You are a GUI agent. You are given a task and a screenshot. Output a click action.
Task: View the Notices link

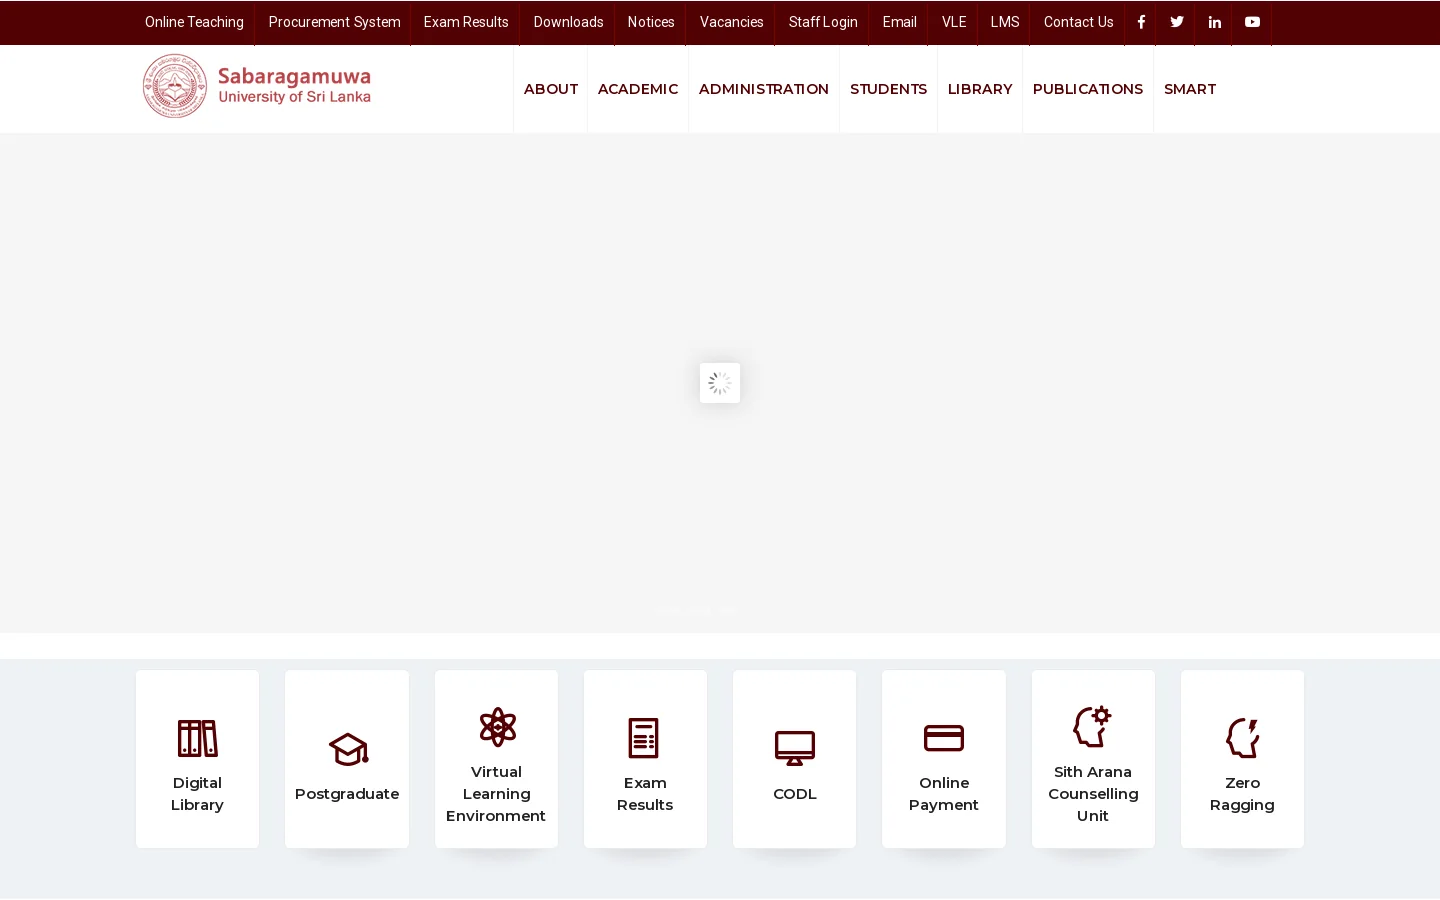[x=651, y=22]
